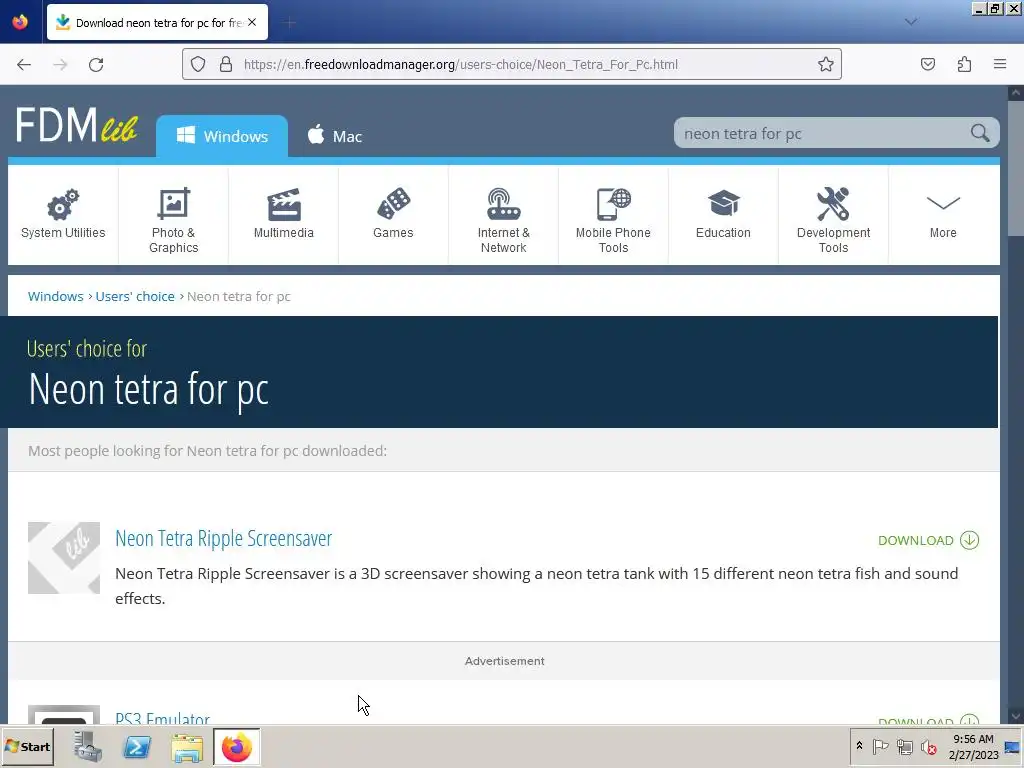The width and height of the screenshot is (1024, 768).
Task: Click the muted volume tray icon
Action: pos(928,746)
